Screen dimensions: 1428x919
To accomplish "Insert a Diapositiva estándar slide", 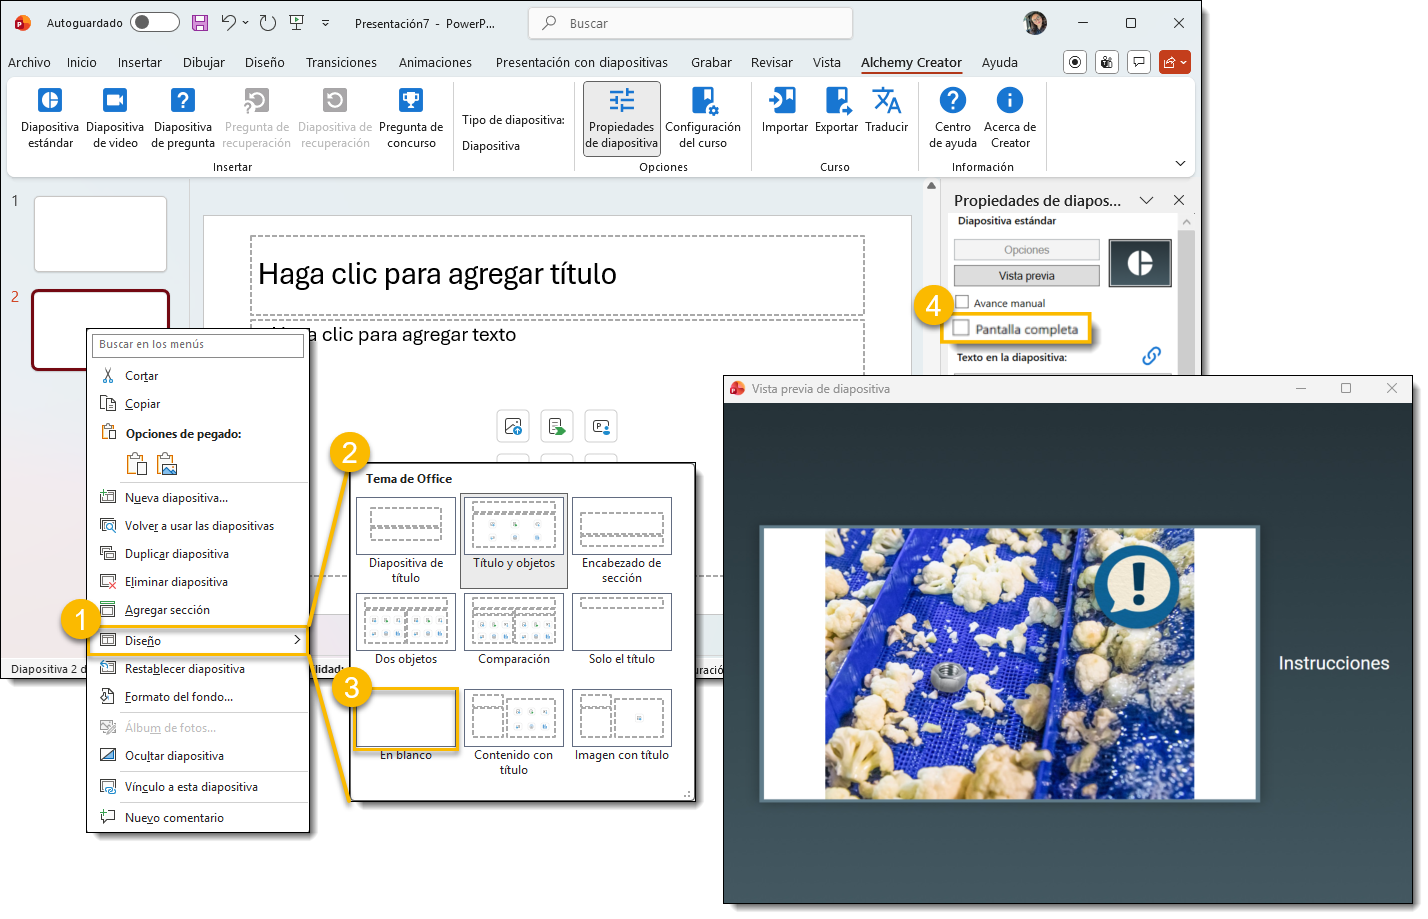I will 50,117.
